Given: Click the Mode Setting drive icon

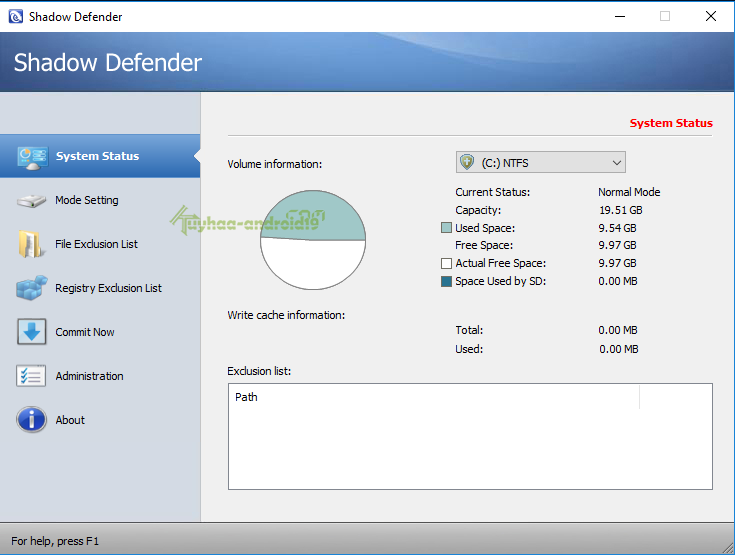Looking at the screenshot, I should (x=31, y=201).
